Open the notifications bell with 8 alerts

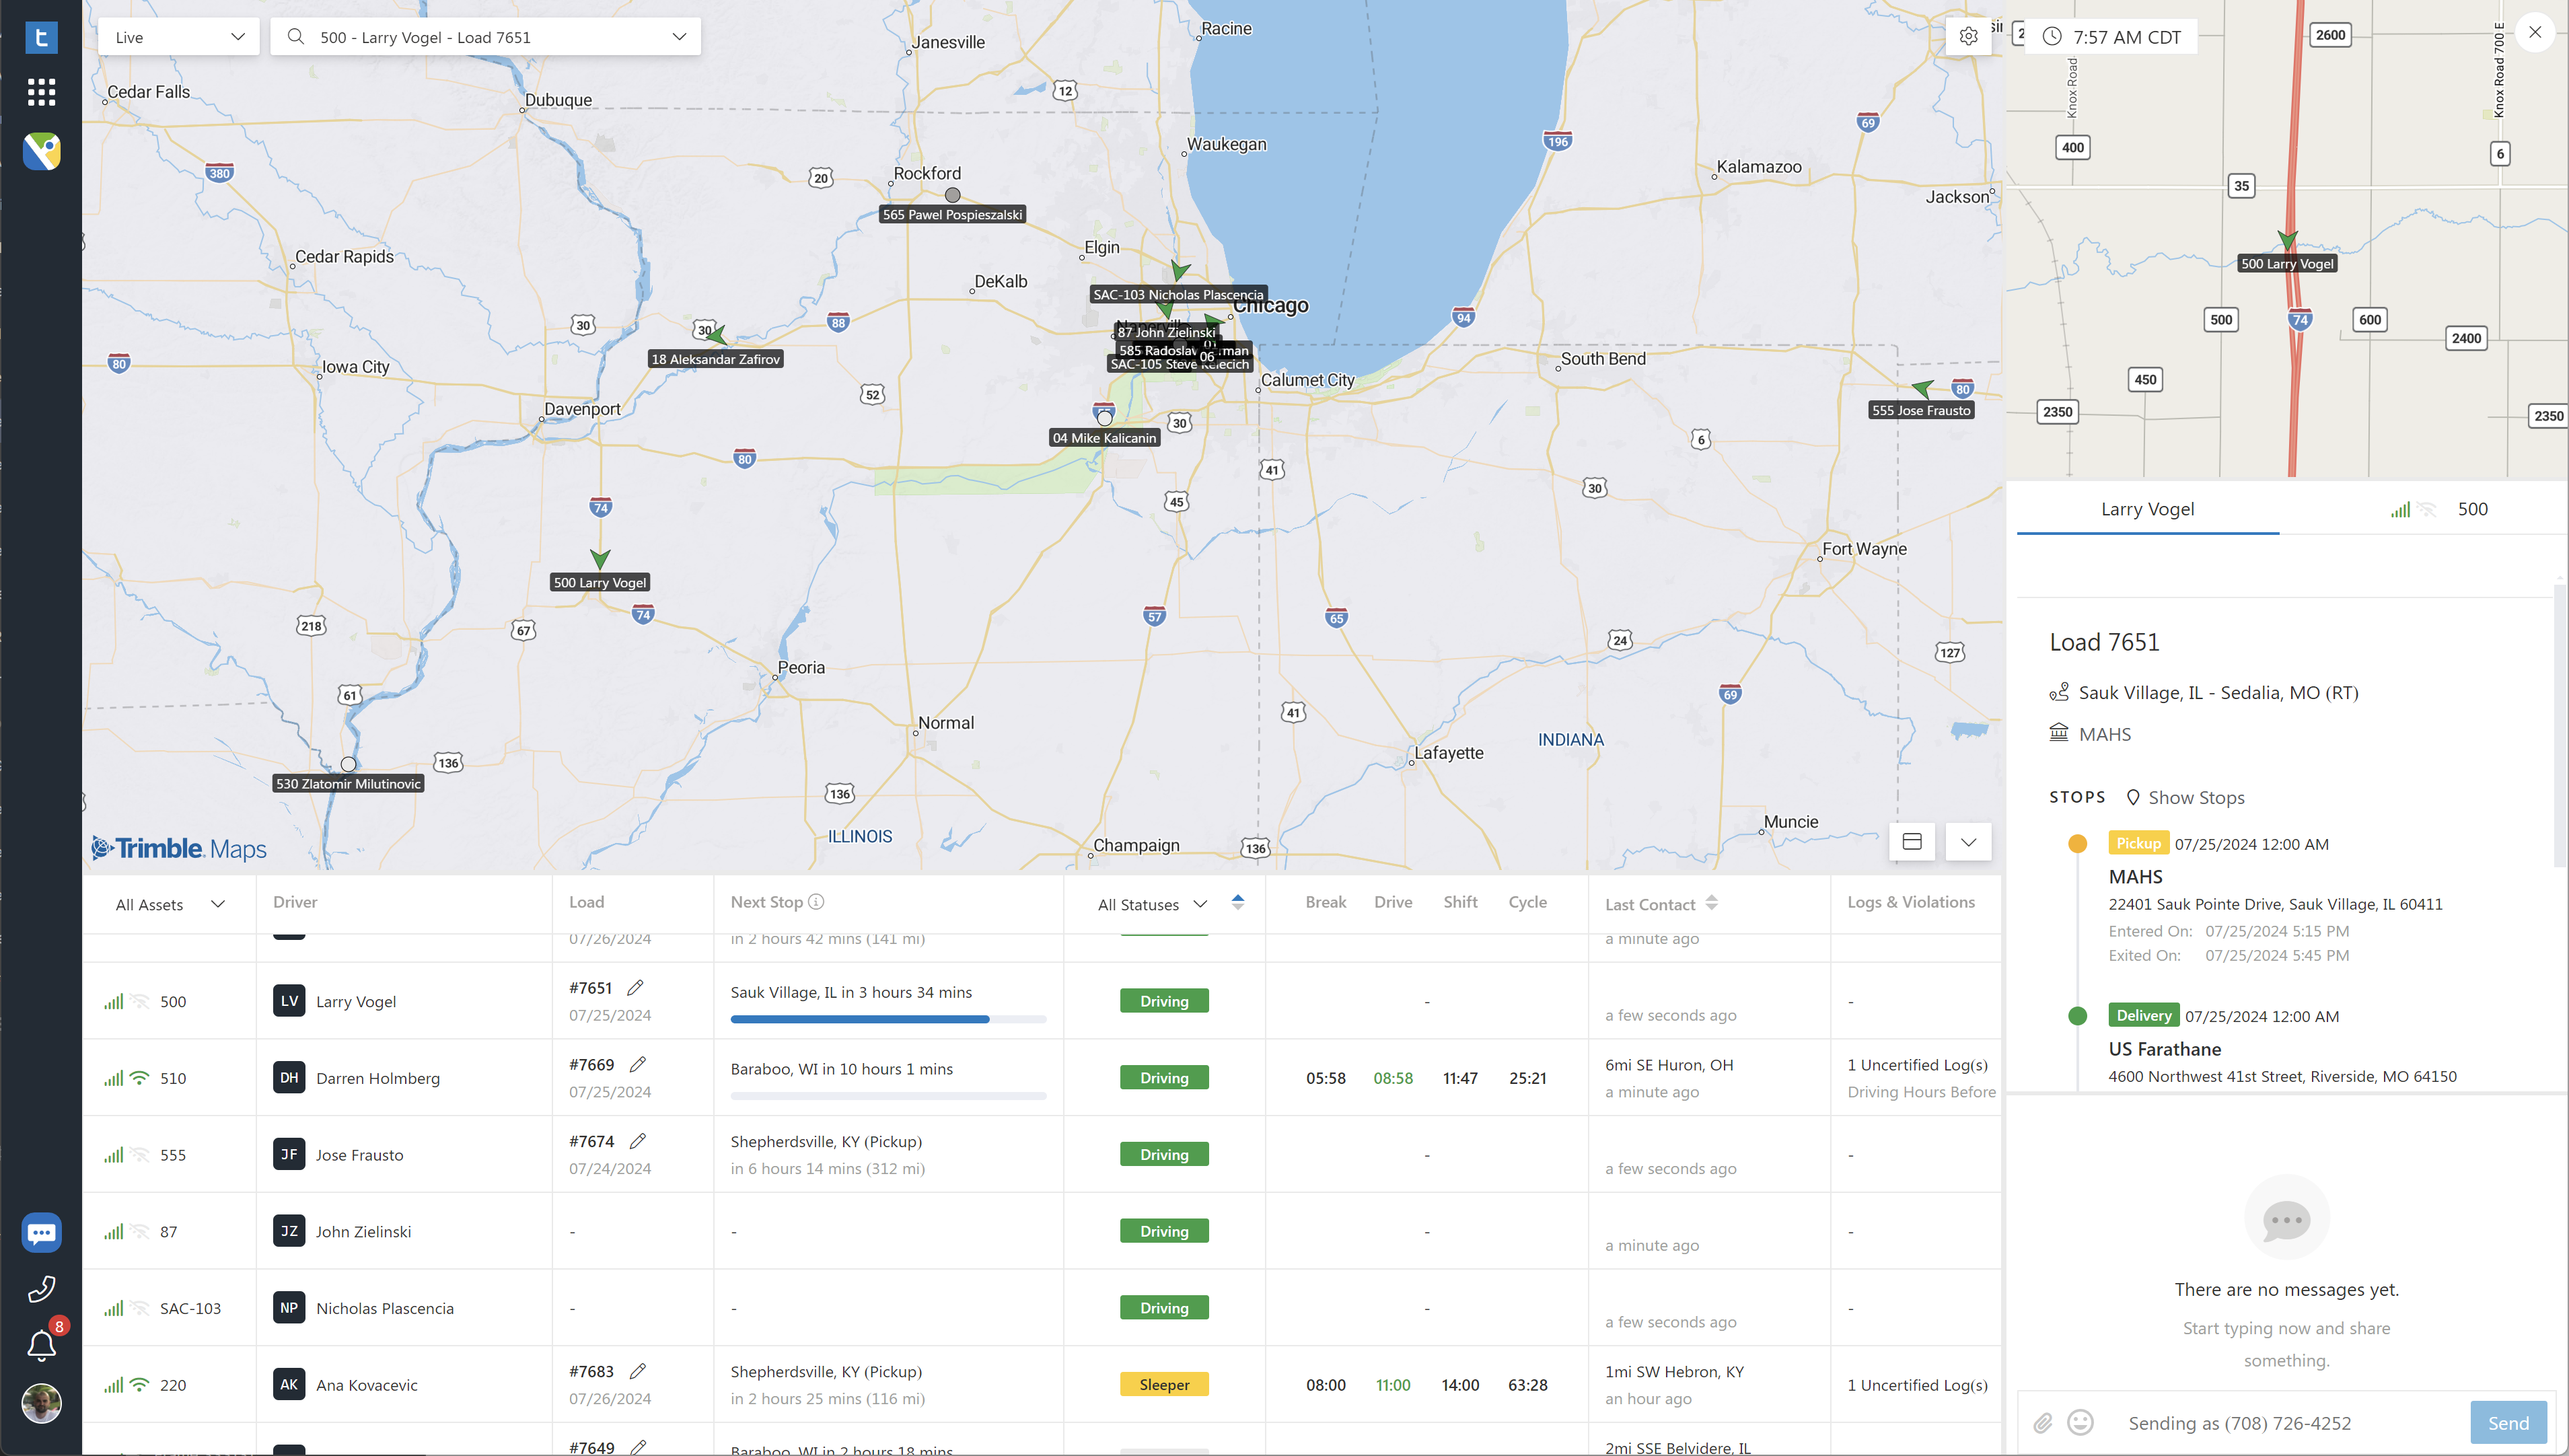[41, 1346]
